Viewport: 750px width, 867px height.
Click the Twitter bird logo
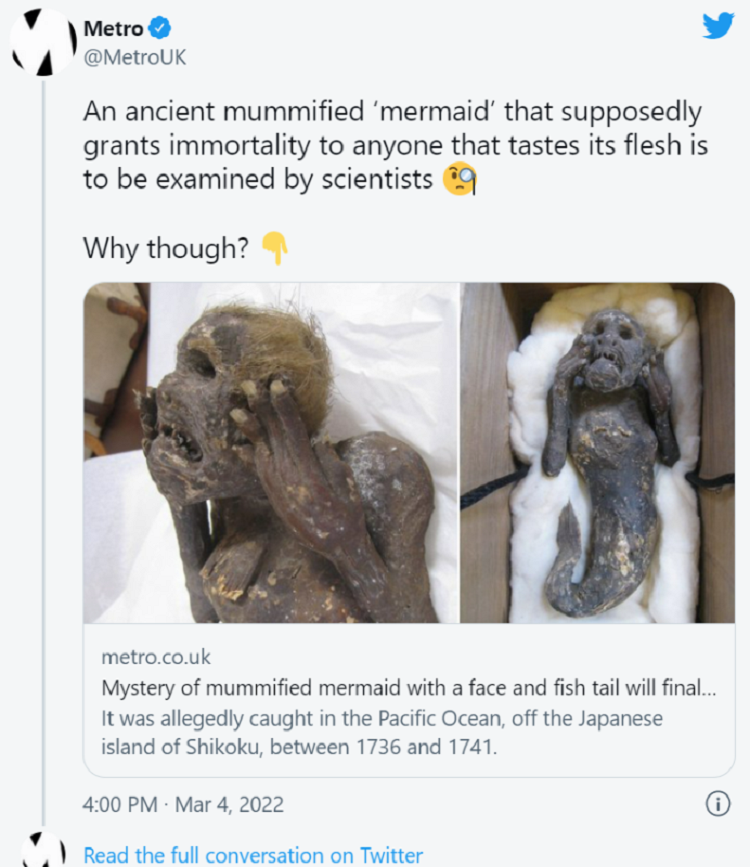717,27
